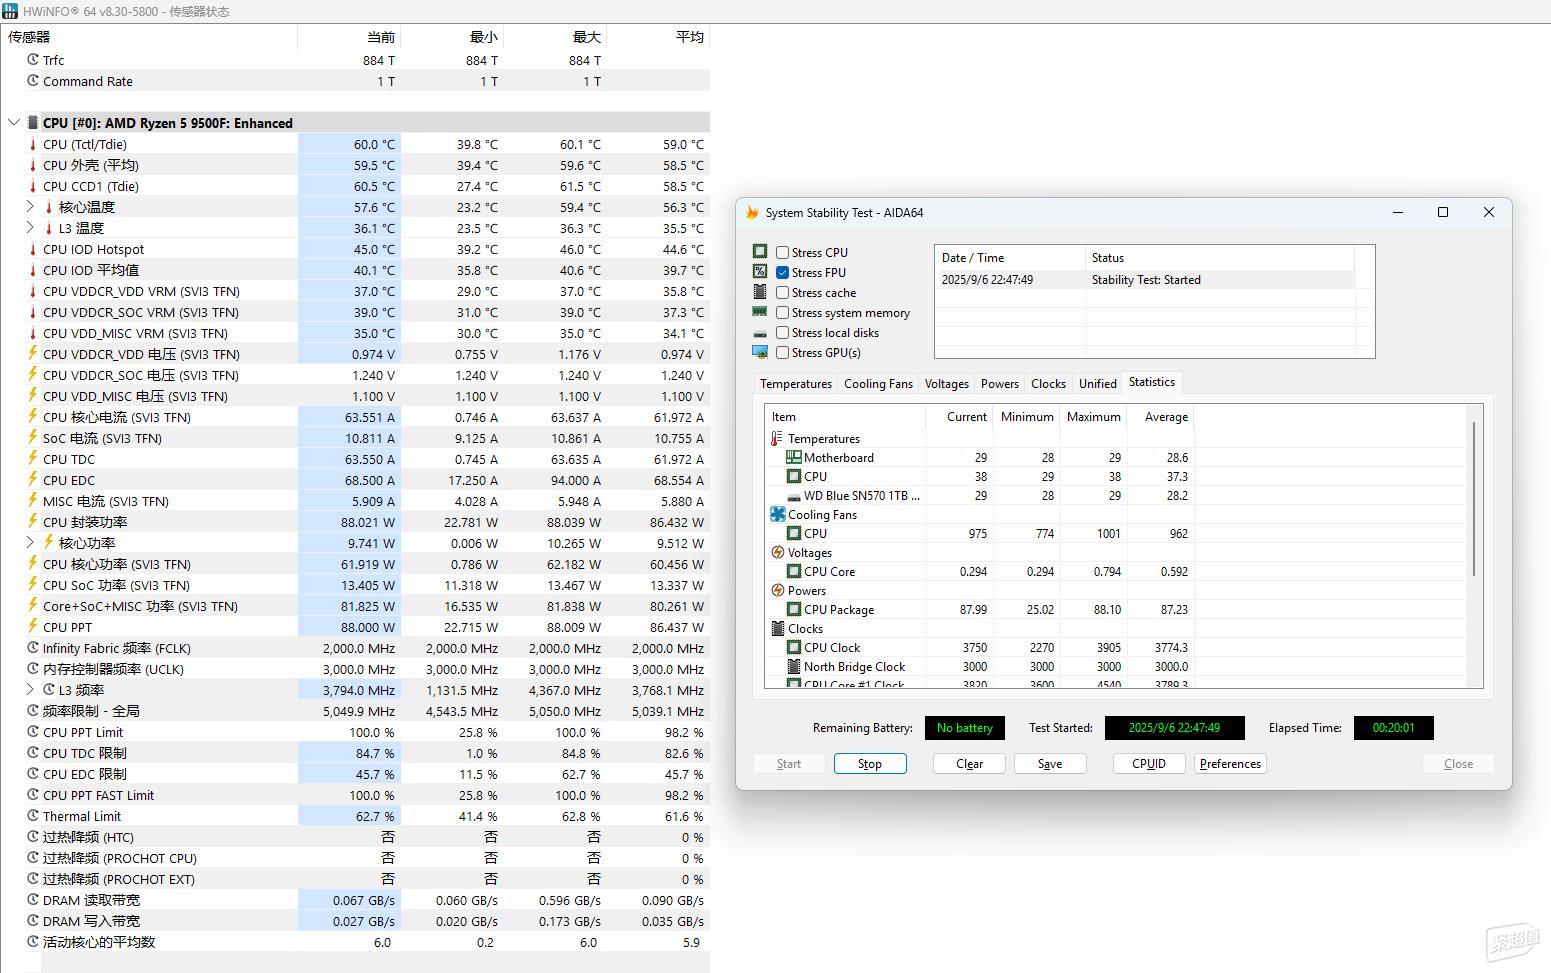
Task: Click the memory module icon beside Stress system memory
Action: pyautogui.click(x=760, y=312)
